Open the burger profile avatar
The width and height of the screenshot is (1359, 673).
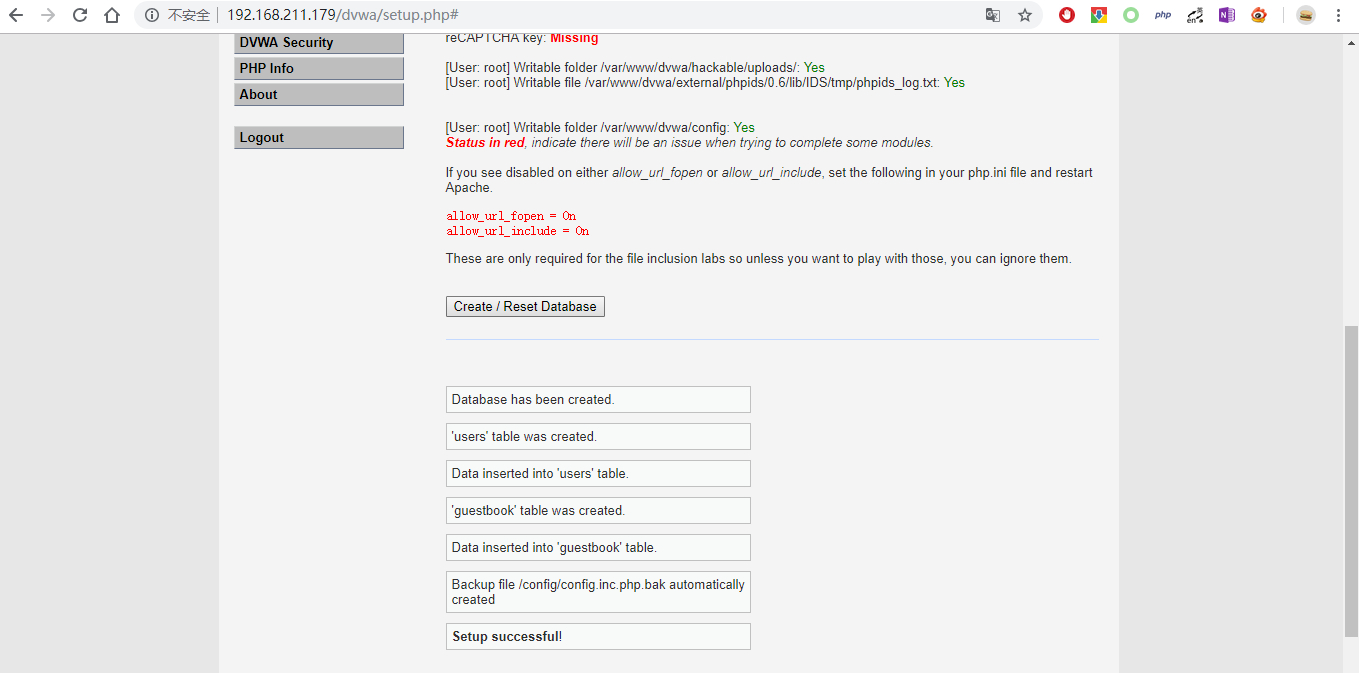1306,15
